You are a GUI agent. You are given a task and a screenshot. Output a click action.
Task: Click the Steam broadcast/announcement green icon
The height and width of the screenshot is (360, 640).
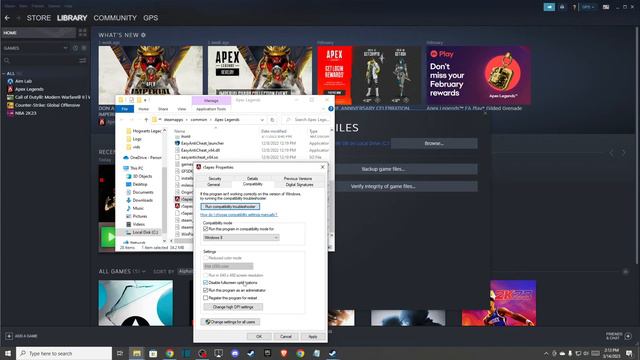coord(549,7)
